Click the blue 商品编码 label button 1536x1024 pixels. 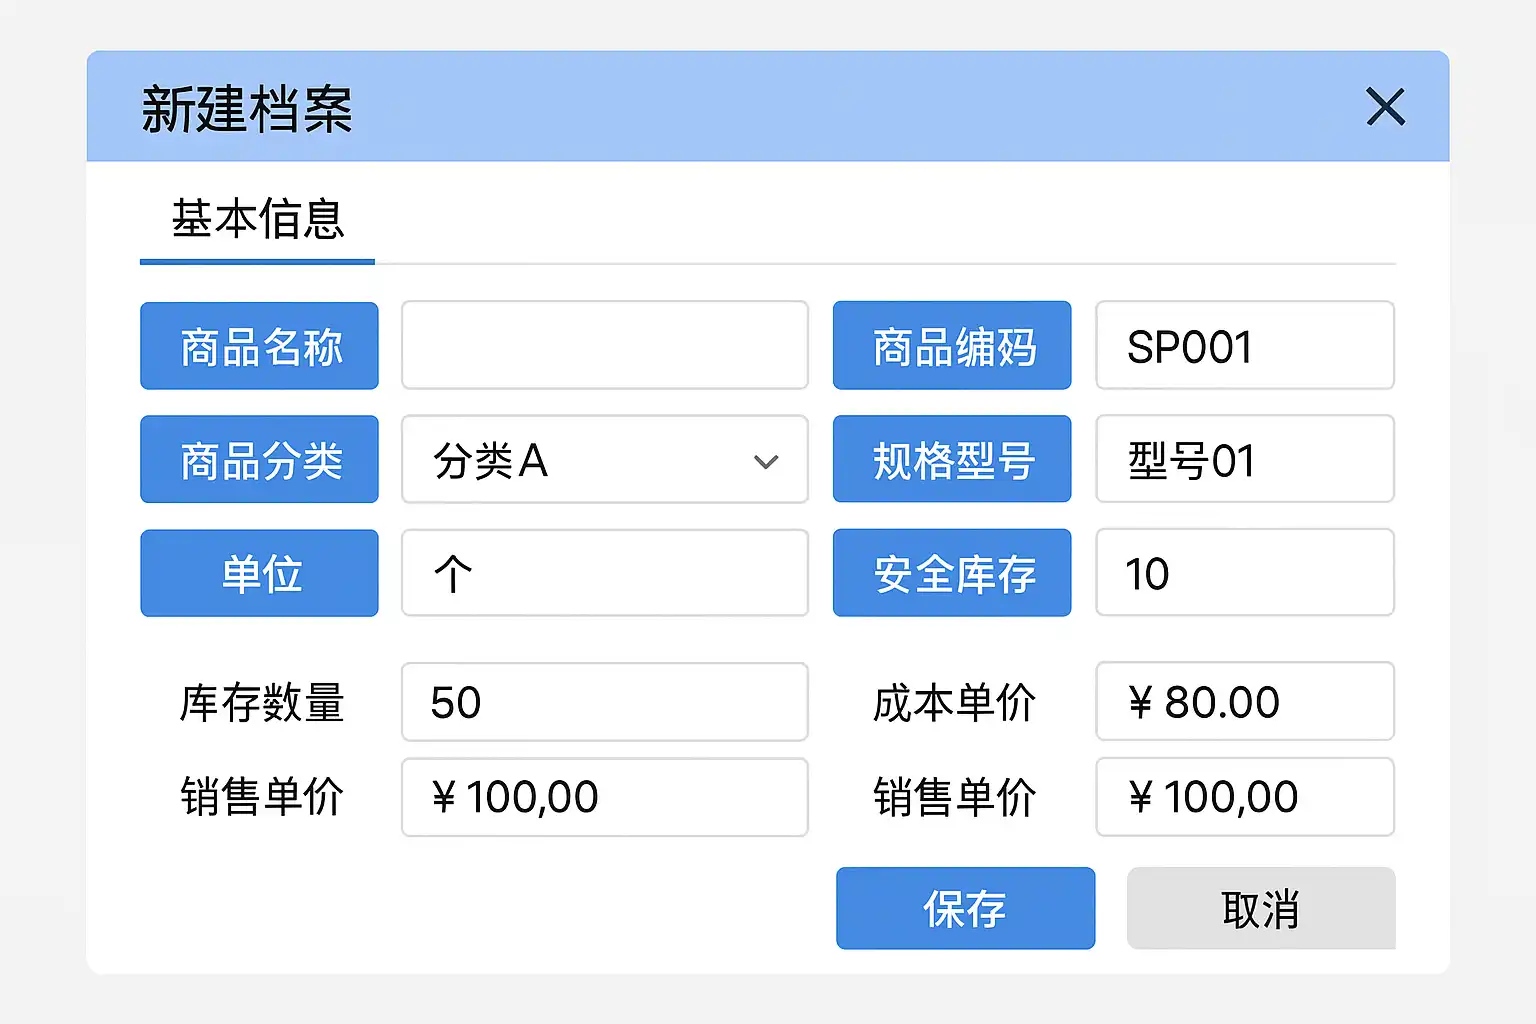(x=952, y=346)
